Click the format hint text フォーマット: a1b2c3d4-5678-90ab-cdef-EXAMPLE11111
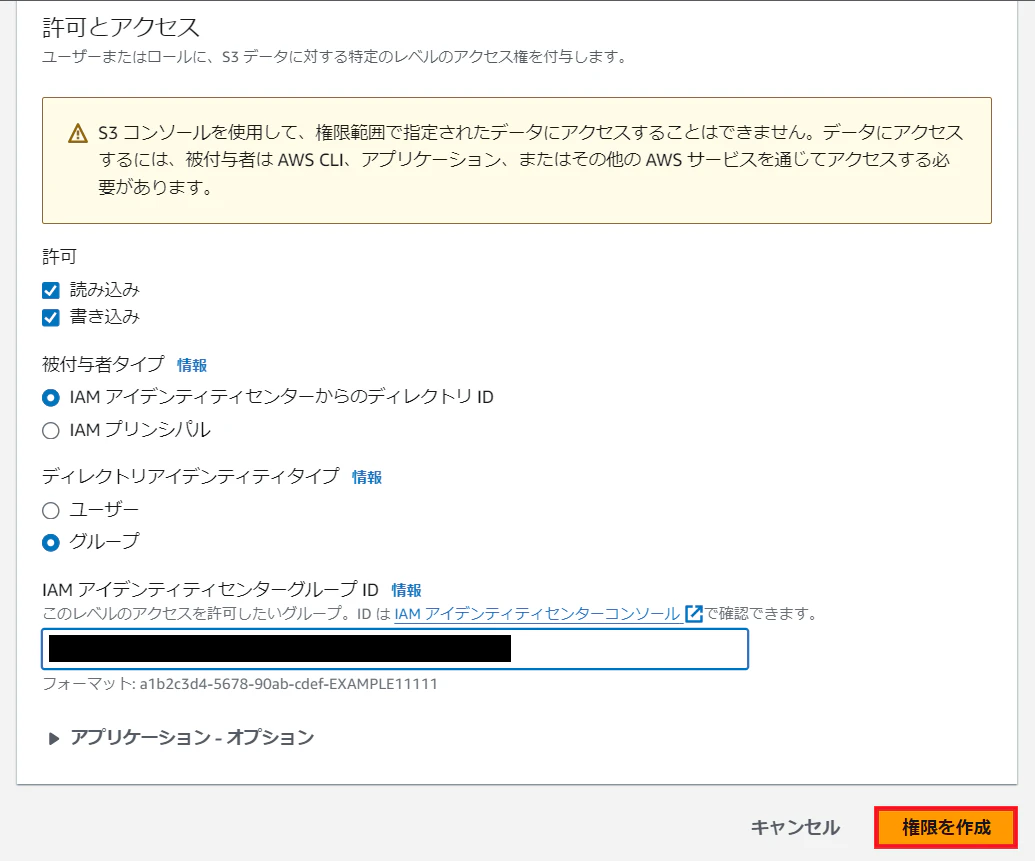This screenshot has height=861, width=1035. pos(240,684)
